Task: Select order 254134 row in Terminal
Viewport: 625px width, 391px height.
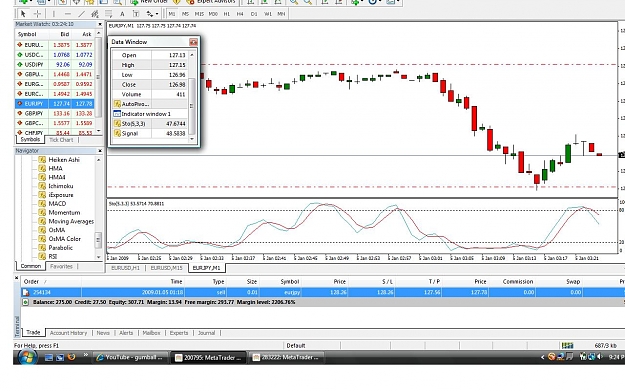Action: click(322, 292)
